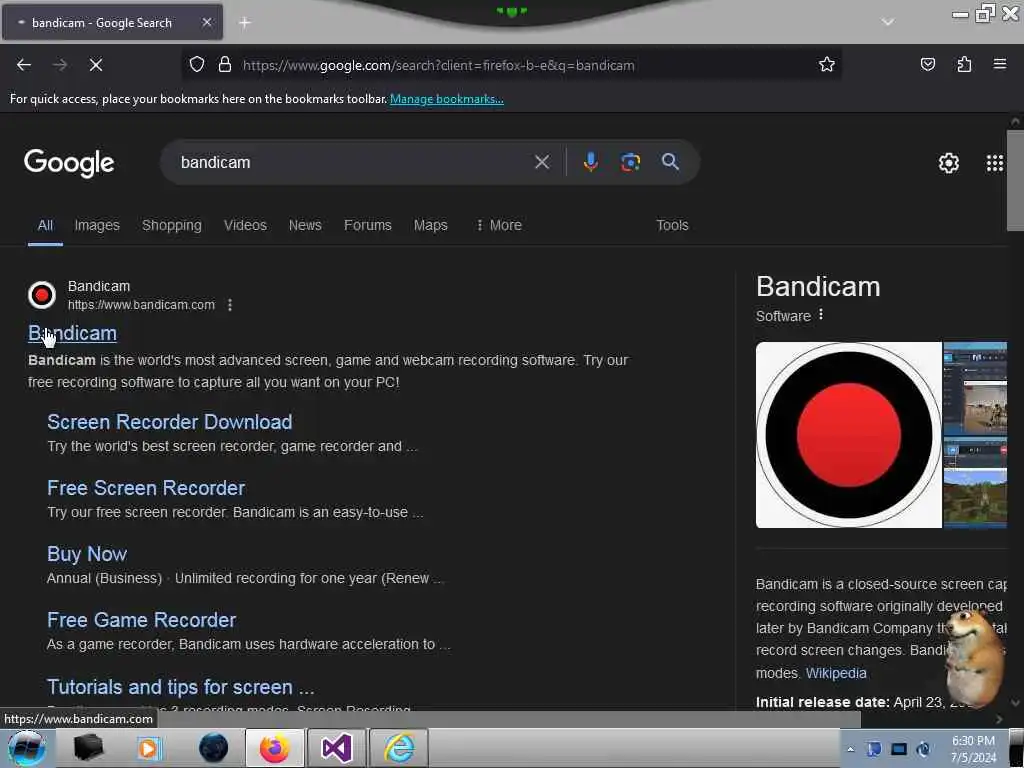Open the tracking protection shield icon
The image size is (1024, 768).
(x=197, y=65)
